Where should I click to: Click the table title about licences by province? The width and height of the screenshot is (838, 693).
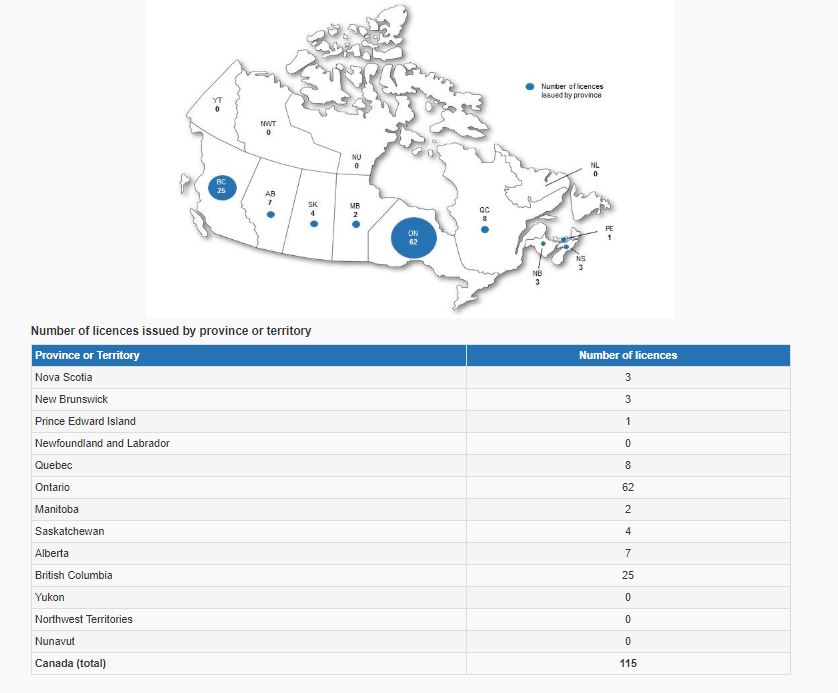click(171, 330)
